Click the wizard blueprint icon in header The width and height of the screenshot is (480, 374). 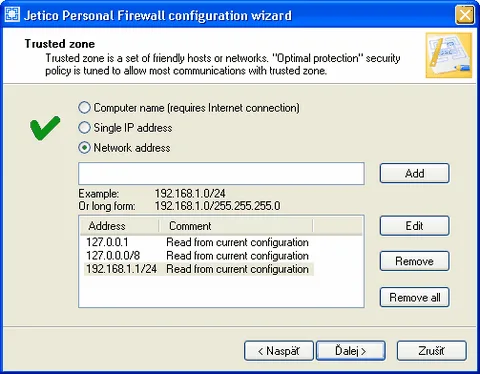[449, 55]
